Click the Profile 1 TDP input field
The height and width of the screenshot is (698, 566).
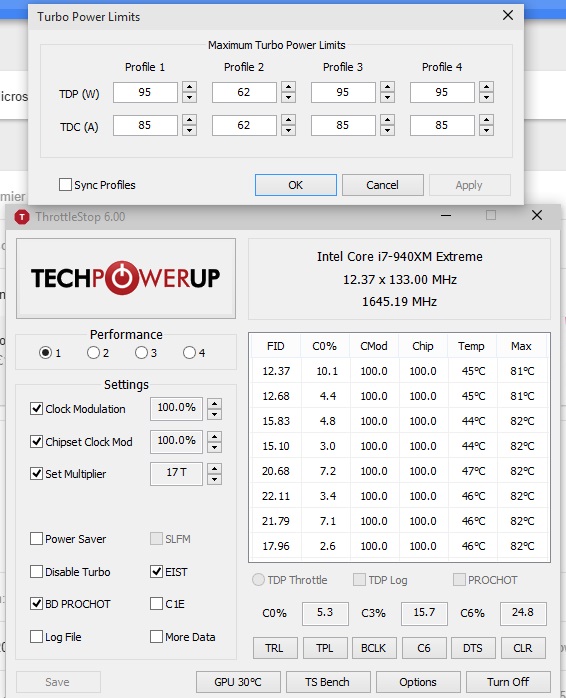[145, 92]
